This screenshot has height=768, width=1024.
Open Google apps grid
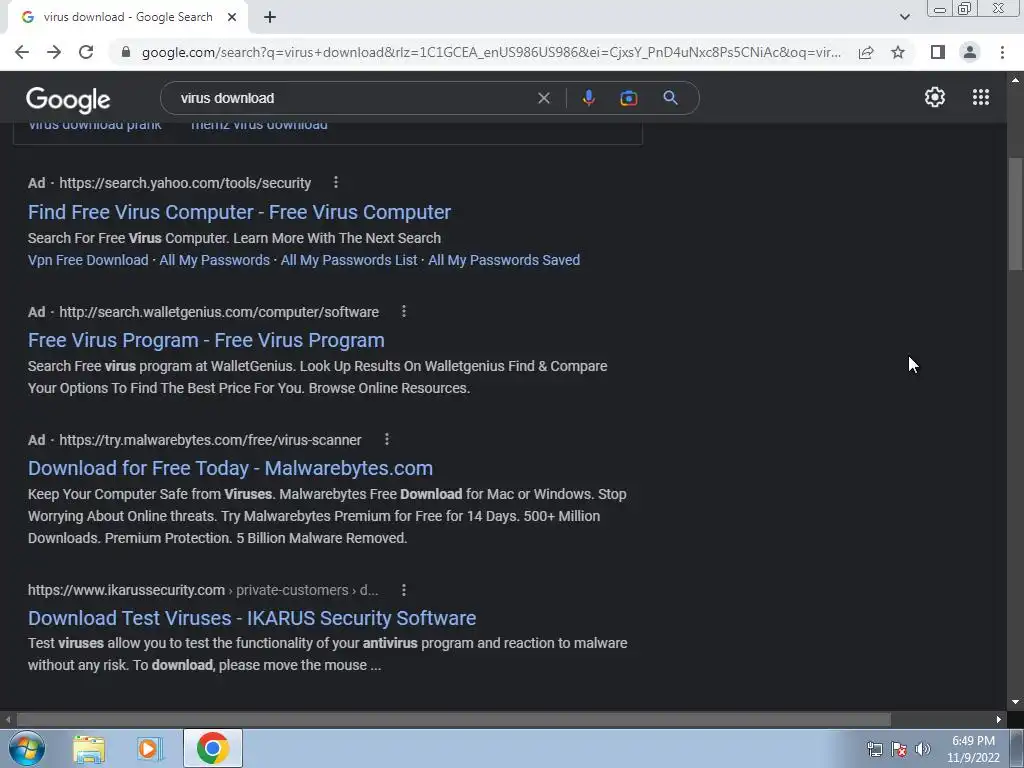point(981,97)
